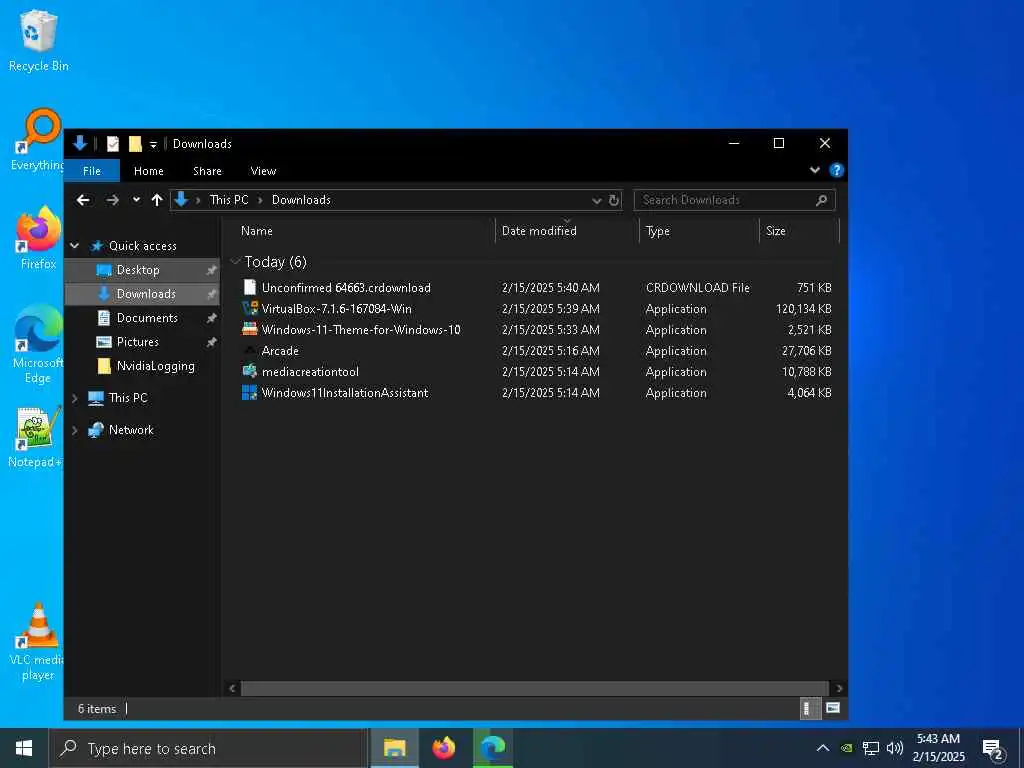Expand the Network tree node
This screenshot has height=768, width=1024.
click(74, 430)
